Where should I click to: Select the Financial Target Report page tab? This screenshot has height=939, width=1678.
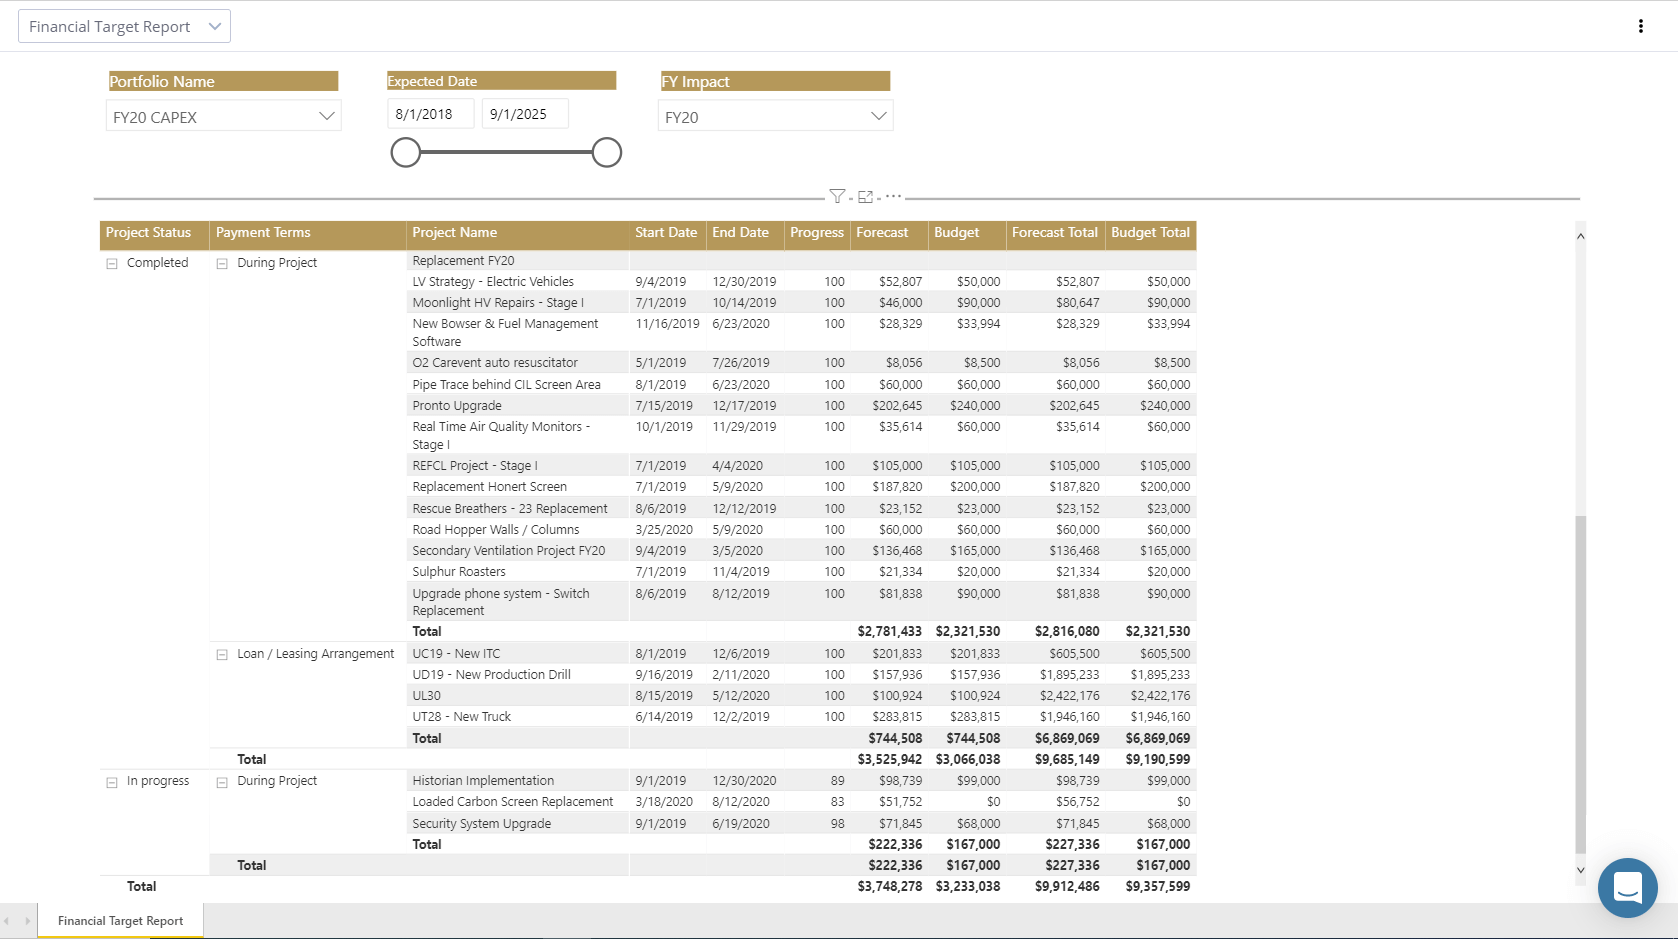point(120,921)
